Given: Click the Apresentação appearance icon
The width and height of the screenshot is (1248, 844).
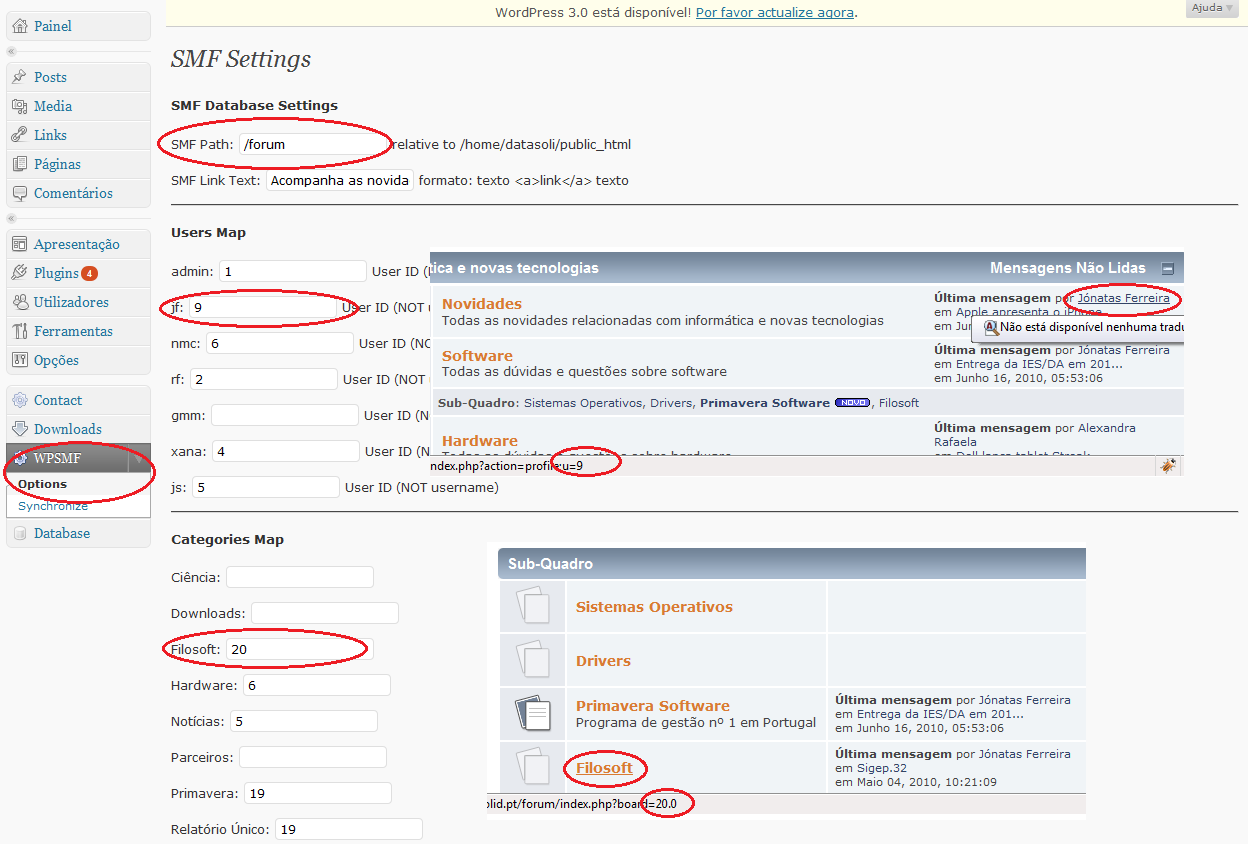Looking at the screenshot, I should [x=20, y=244].
